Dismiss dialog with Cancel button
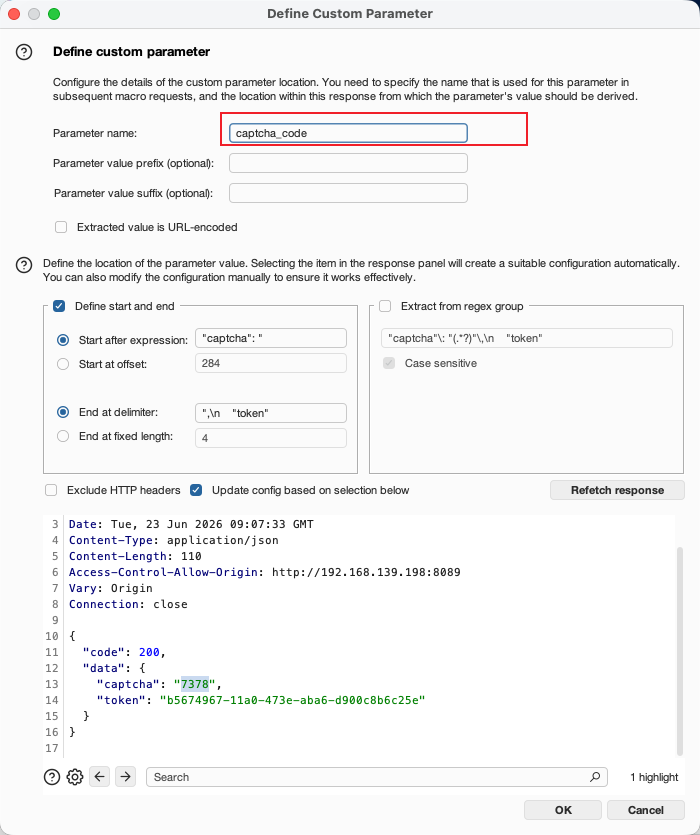The image size is (700, 835). point(646,810)
